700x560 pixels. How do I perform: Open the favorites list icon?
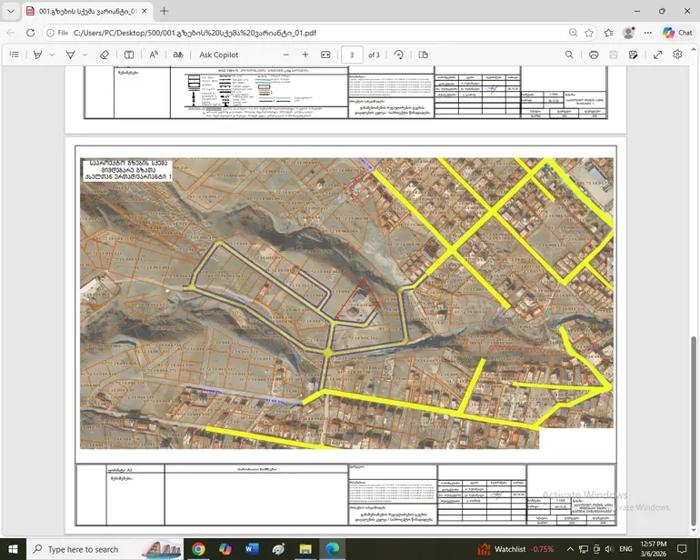point(609,33)
